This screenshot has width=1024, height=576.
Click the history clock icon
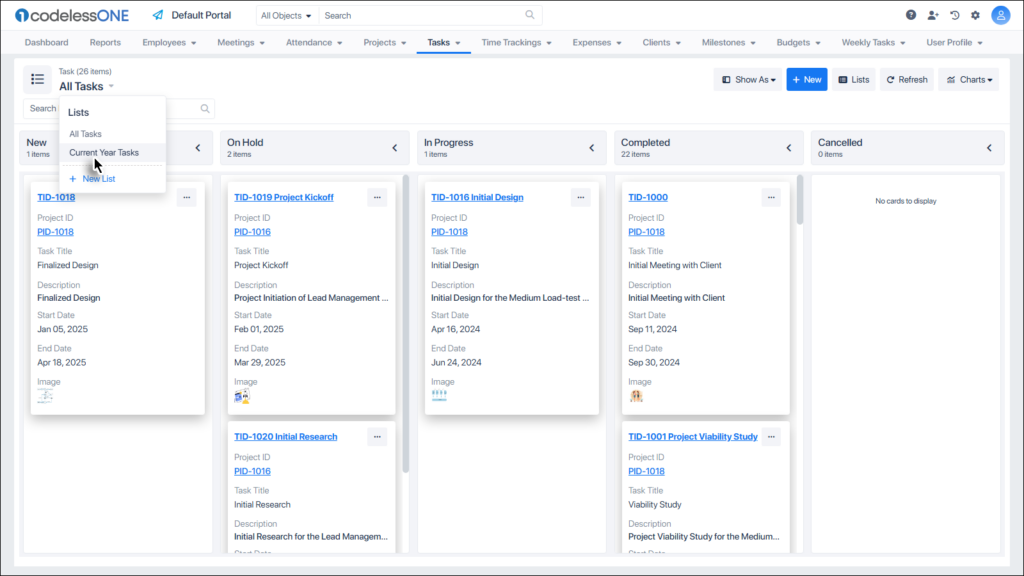[x=955, y=15]
